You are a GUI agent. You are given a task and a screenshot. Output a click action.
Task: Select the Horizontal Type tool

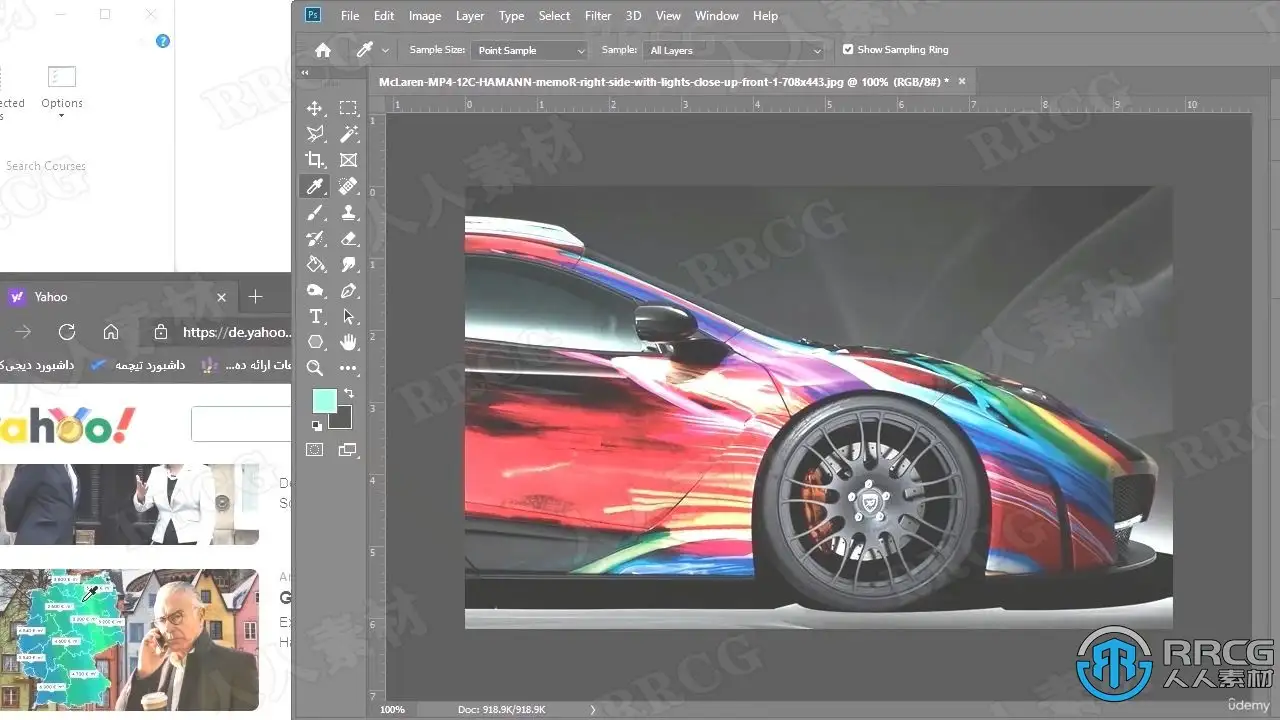pos(315,316)
